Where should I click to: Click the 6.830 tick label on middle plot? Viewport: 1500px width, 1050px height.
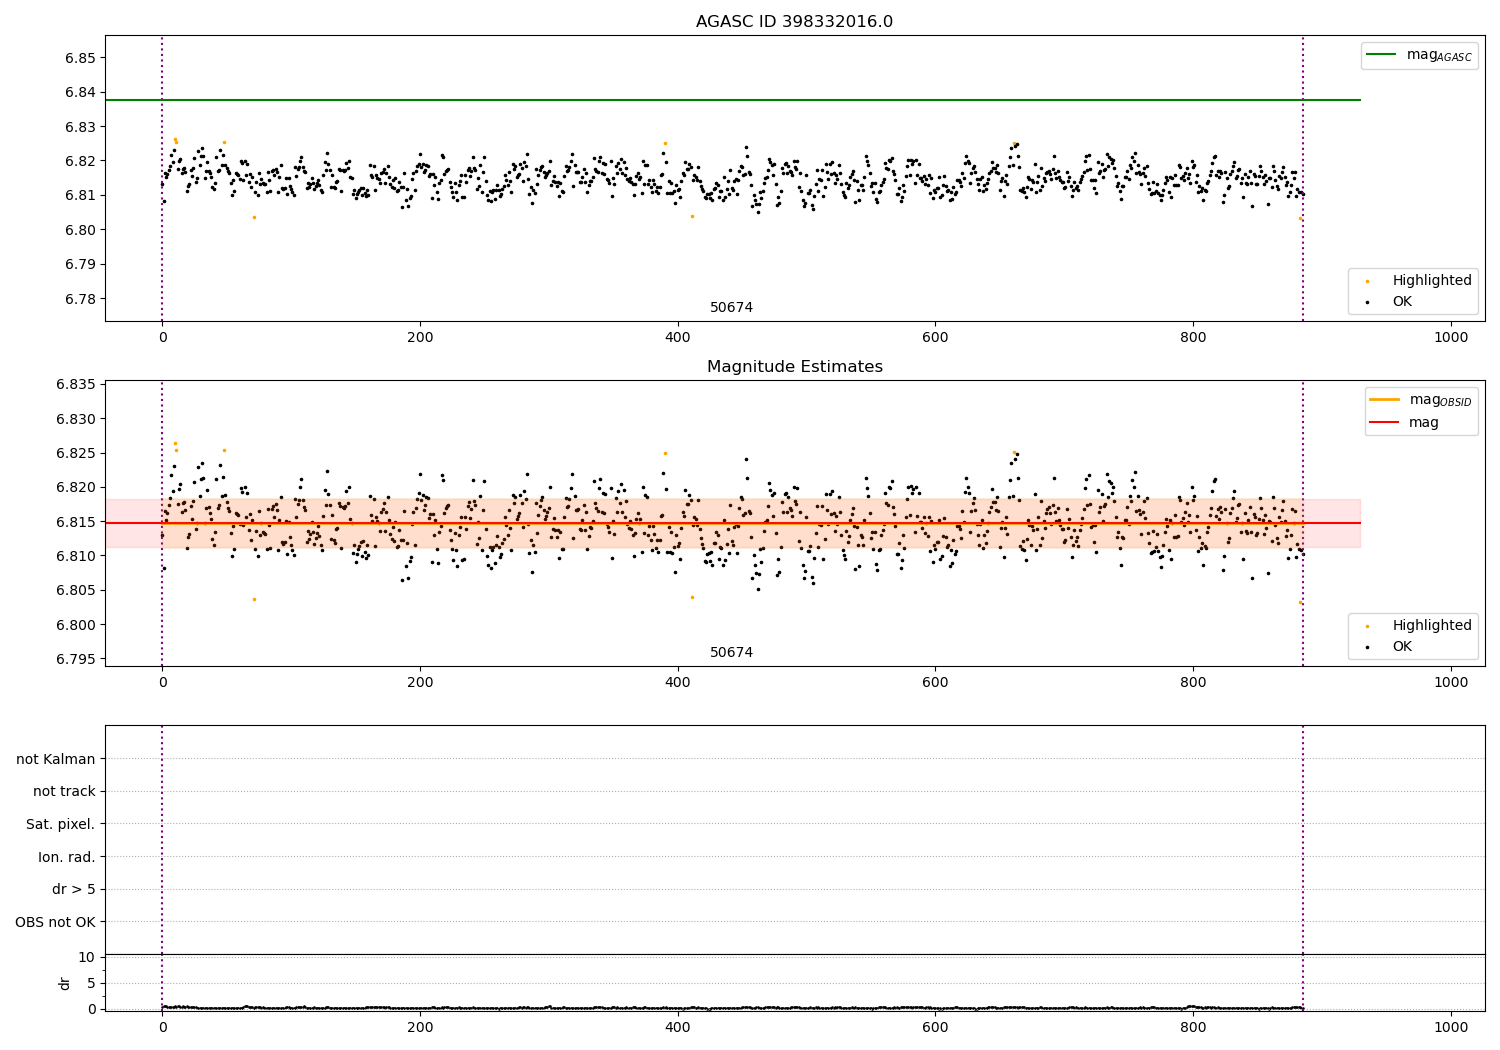pyautogui.click(x=74, y=419)
